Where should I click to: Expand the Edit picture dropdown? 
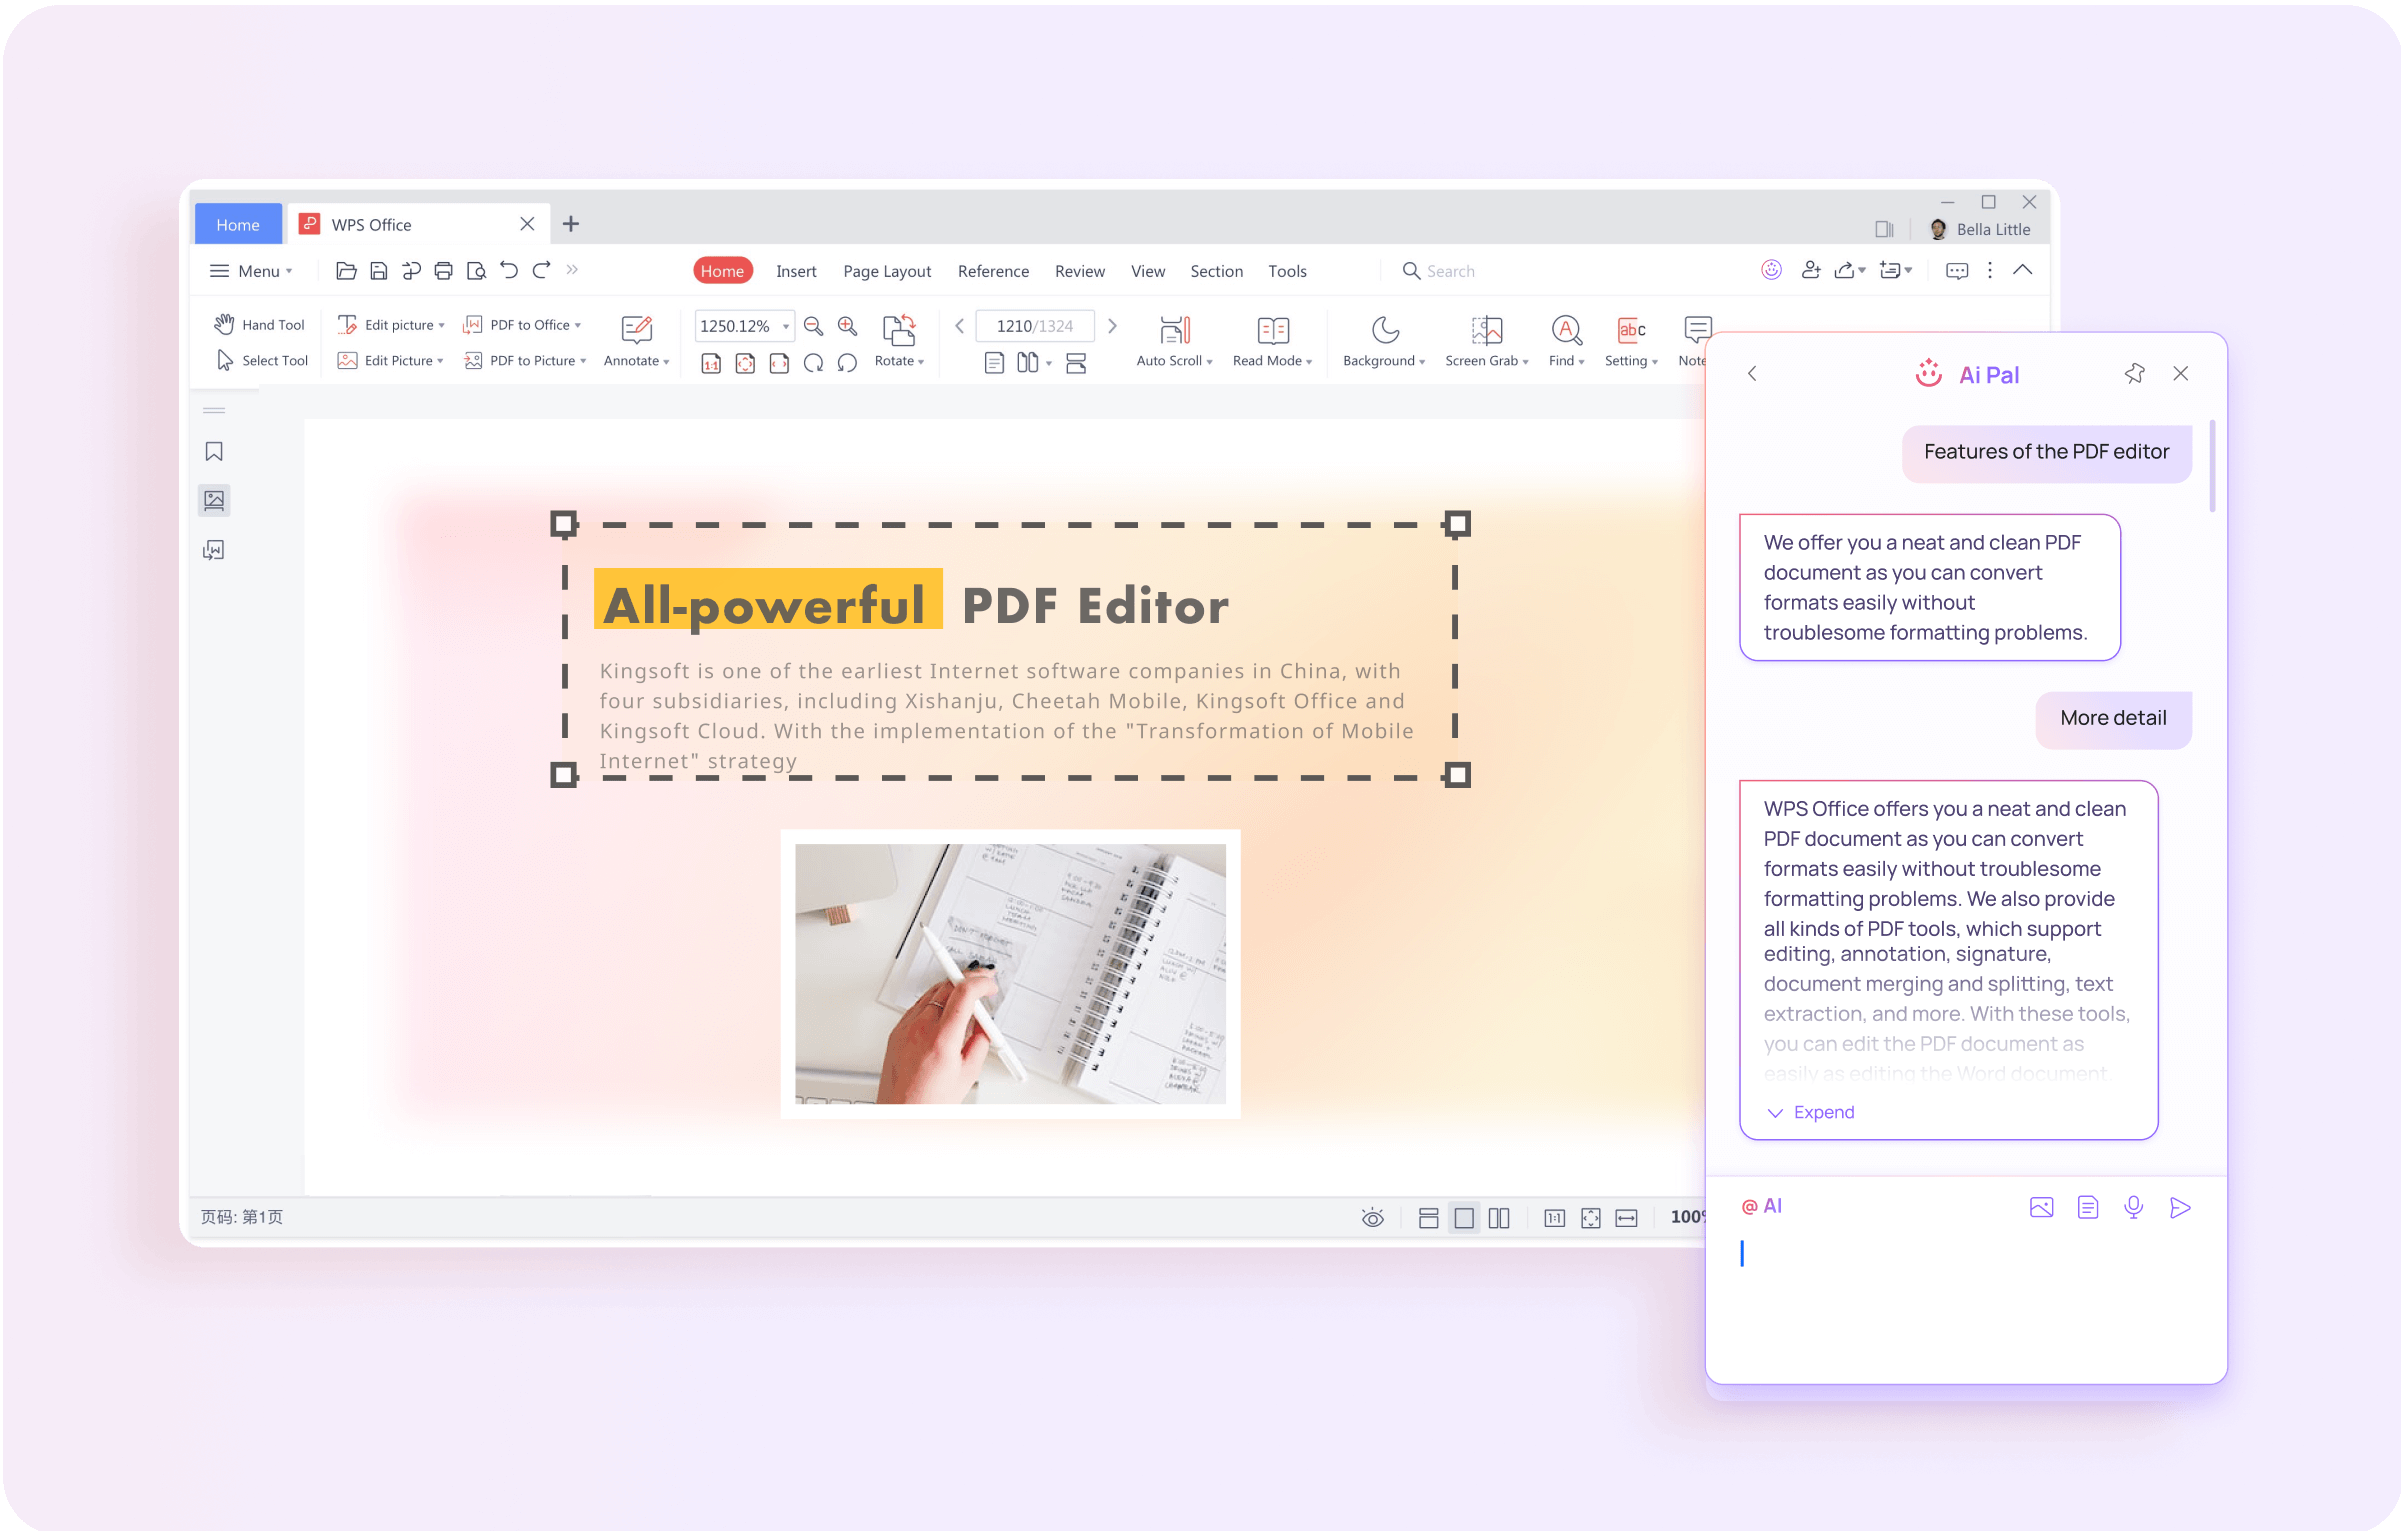click(390, 325)
